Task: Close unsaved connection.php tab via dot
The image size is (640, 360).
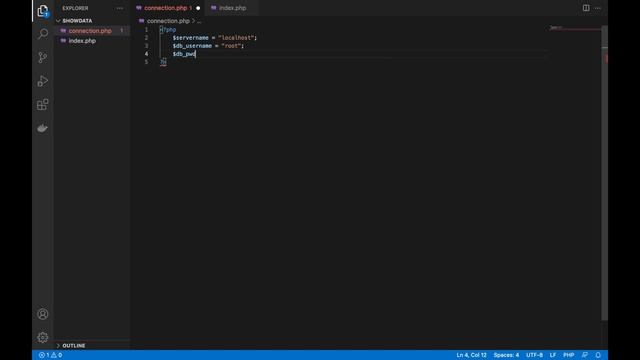Action: click(x=198, y=8)
